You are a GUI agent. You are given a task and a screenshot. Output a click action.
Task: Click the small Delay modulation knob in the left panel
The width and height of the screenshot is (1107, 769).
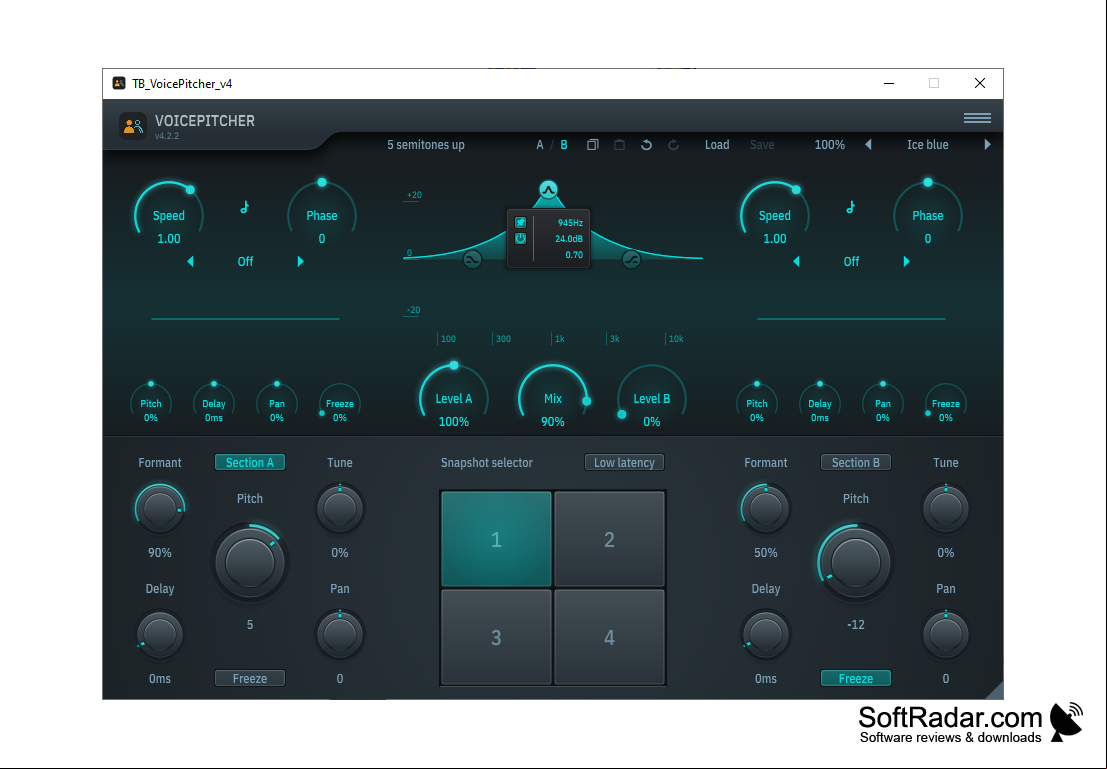[214, 404]
